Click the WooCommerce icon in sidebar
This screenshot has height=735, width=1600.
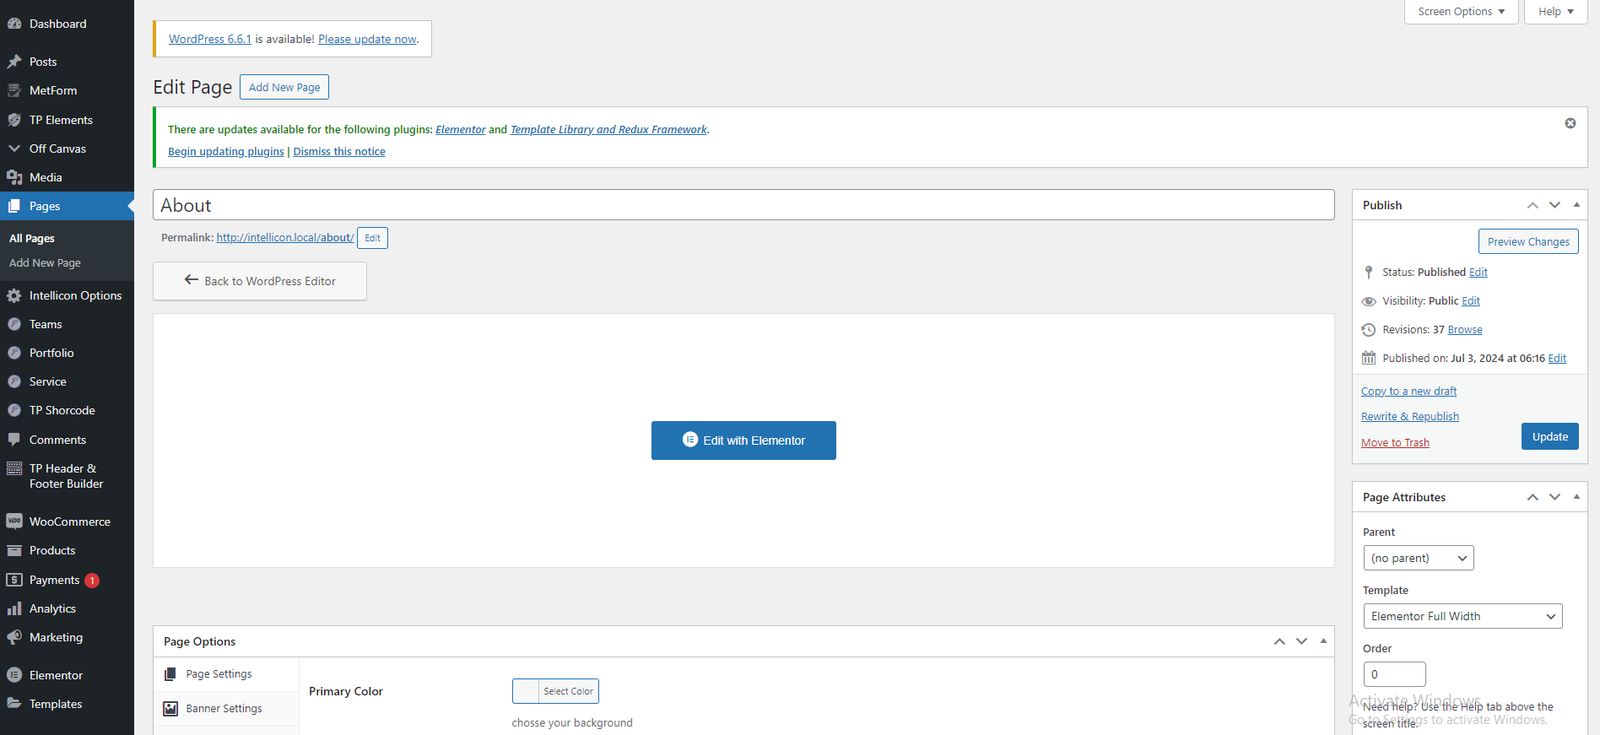14,521
